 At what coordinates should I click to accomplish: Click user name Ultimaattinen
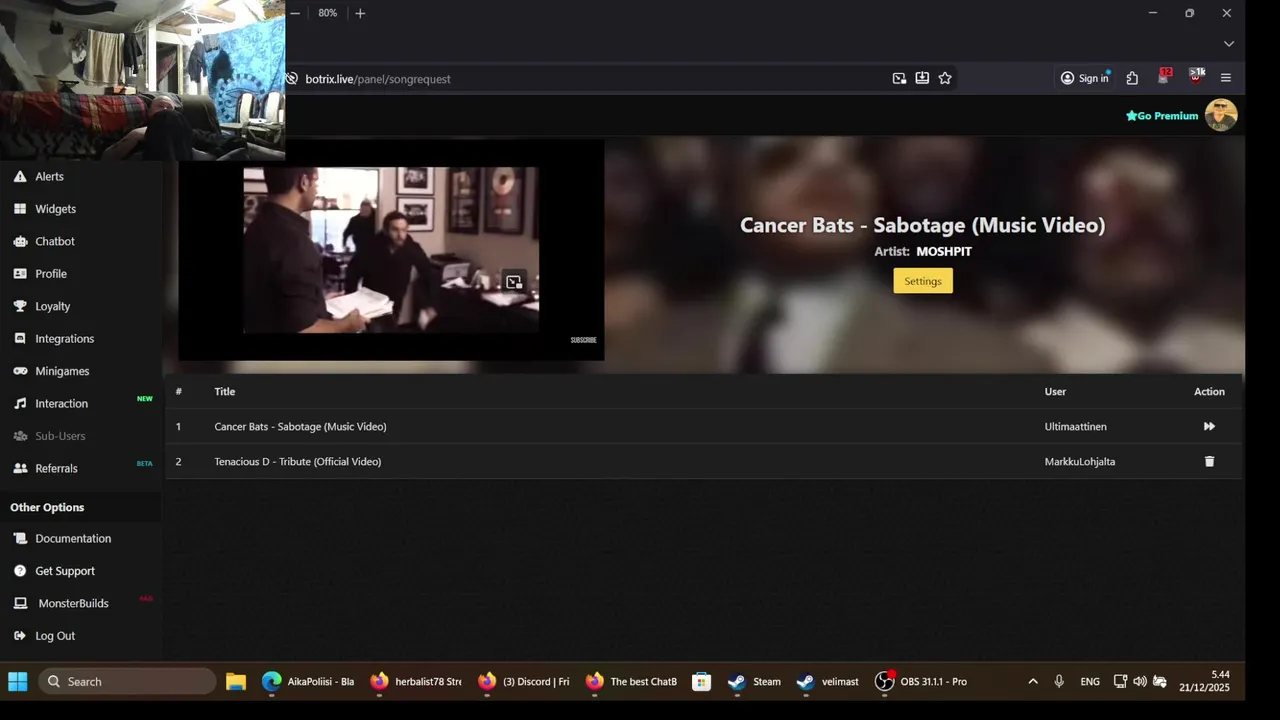click(x=1075, y=426)
